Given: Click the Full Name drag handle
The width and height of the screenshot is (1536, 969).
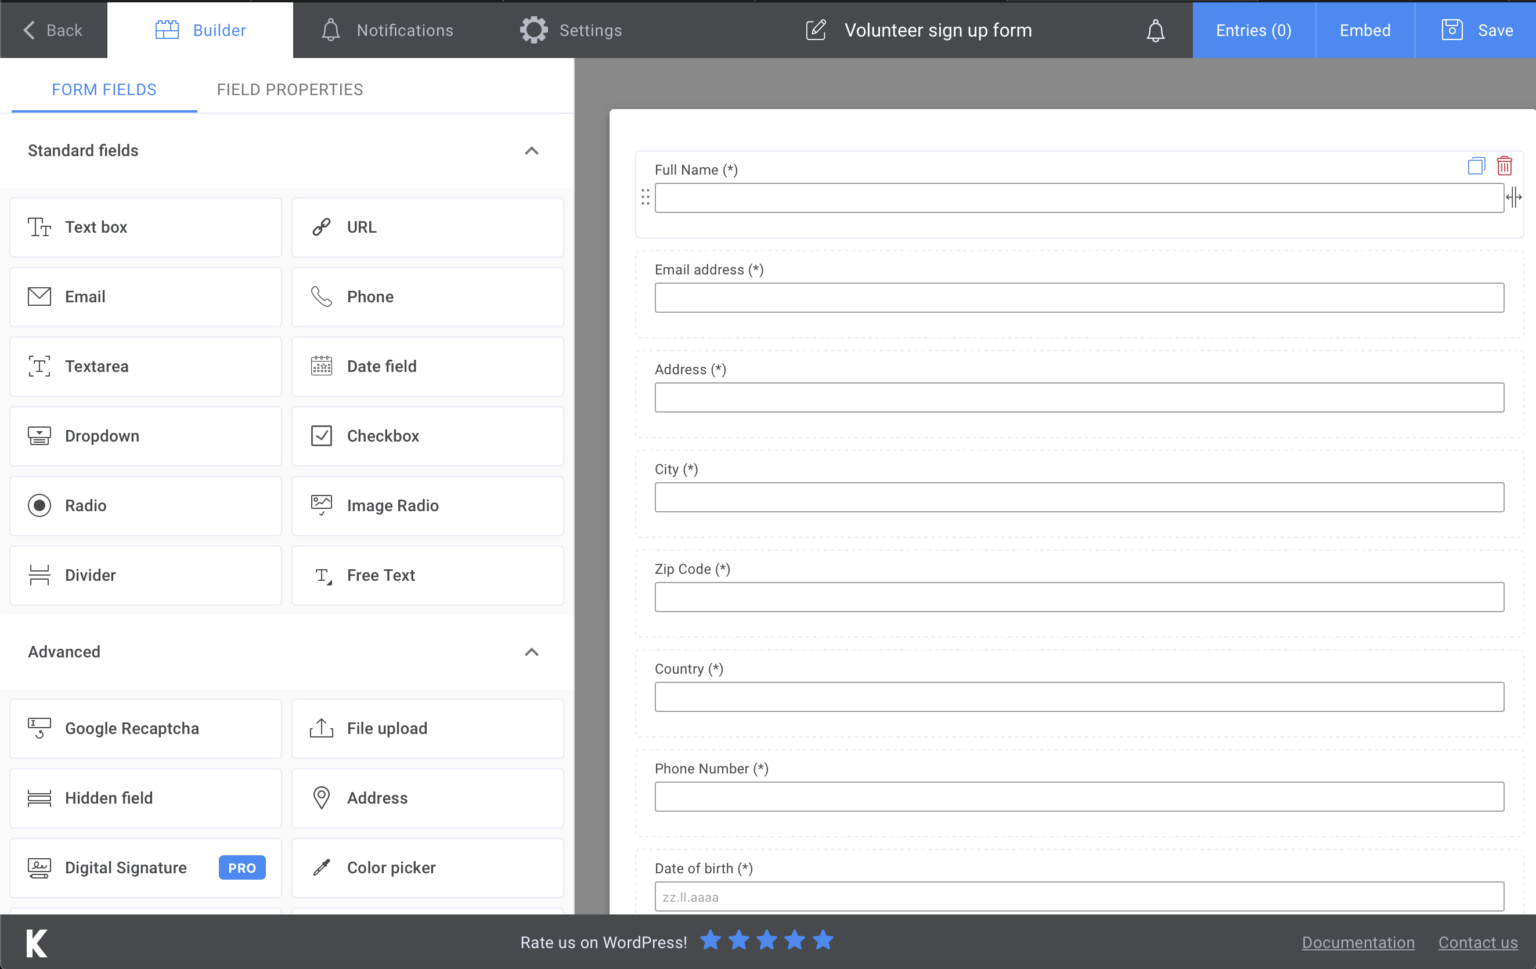Looking at the screenshot, I should (x=645, y=197).
